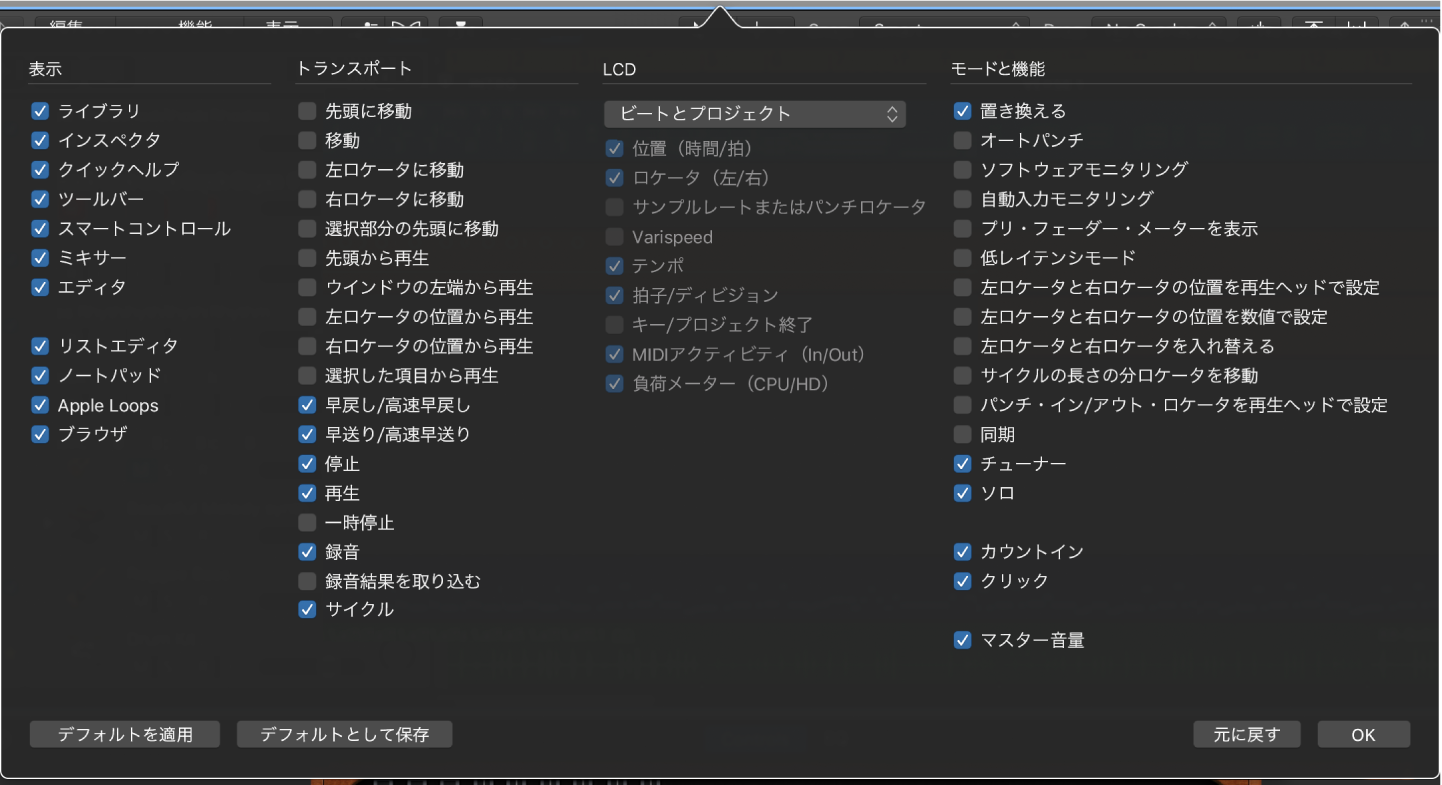
Task: Enable the 同期 checkbox
Action: tap(962, 434)
